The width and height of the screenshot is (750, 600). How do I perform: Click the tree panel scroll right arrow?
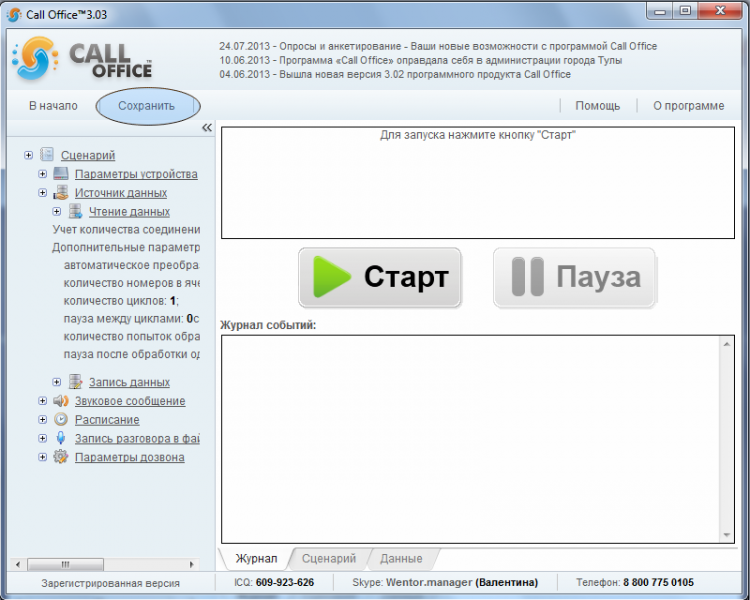pyautogui.click(x=192, y=564)
